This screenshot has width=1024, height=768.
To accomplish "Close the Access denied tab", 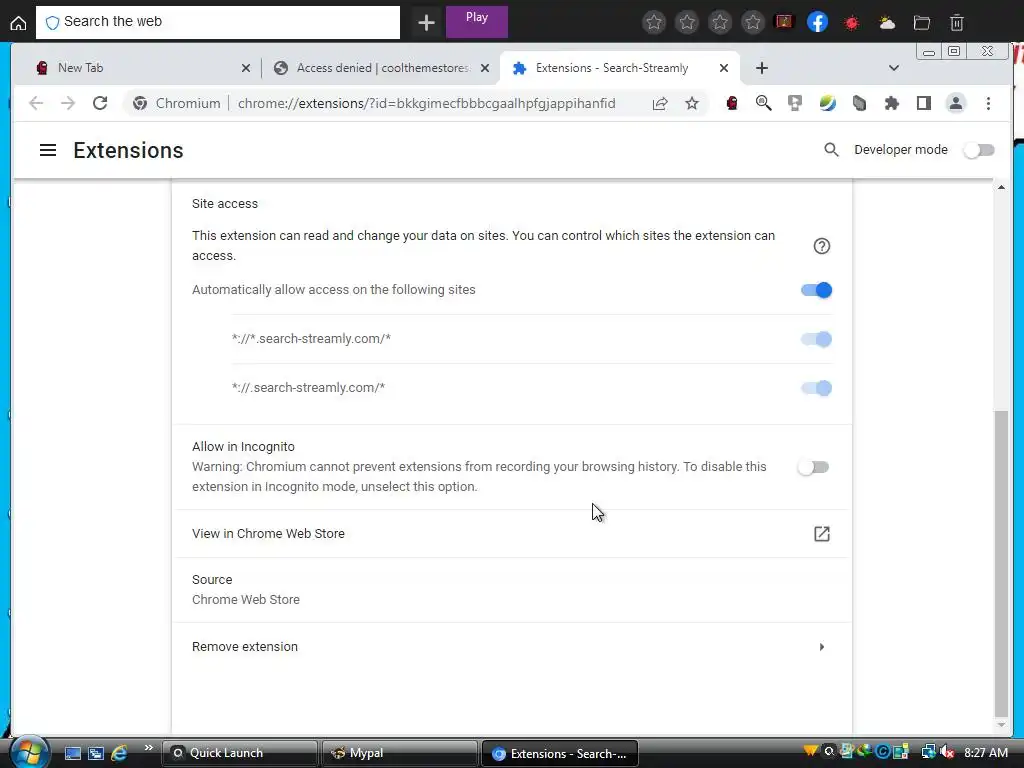I will [485, 68].
